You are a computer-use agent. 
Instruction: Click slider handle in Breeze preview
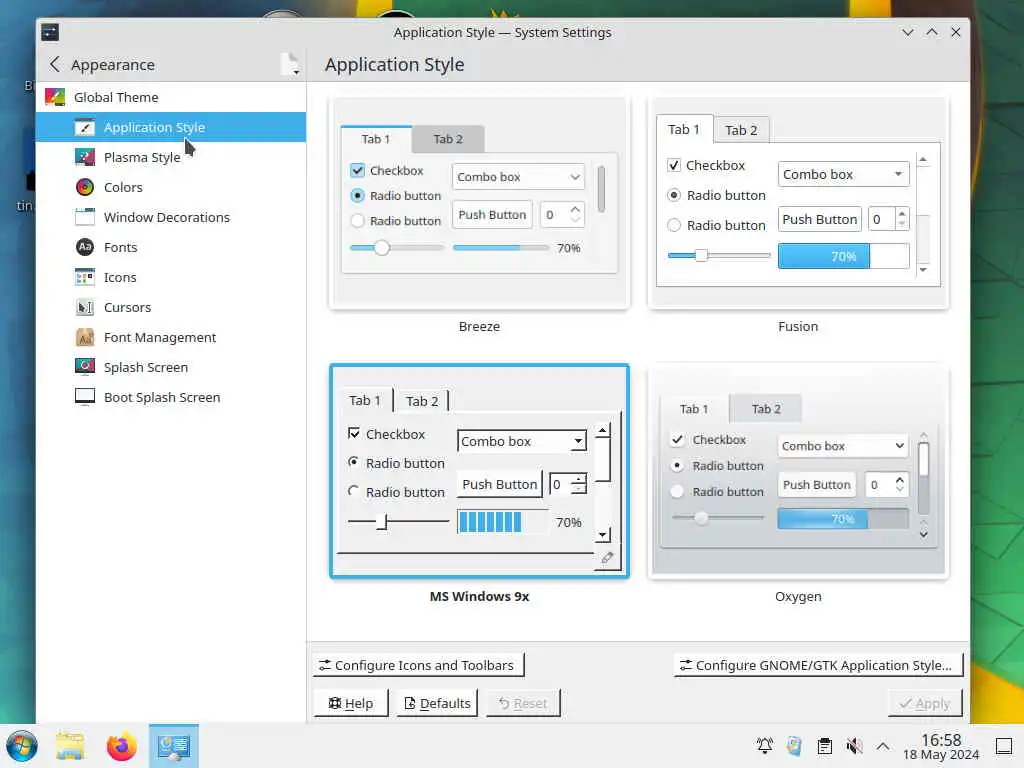382,248
